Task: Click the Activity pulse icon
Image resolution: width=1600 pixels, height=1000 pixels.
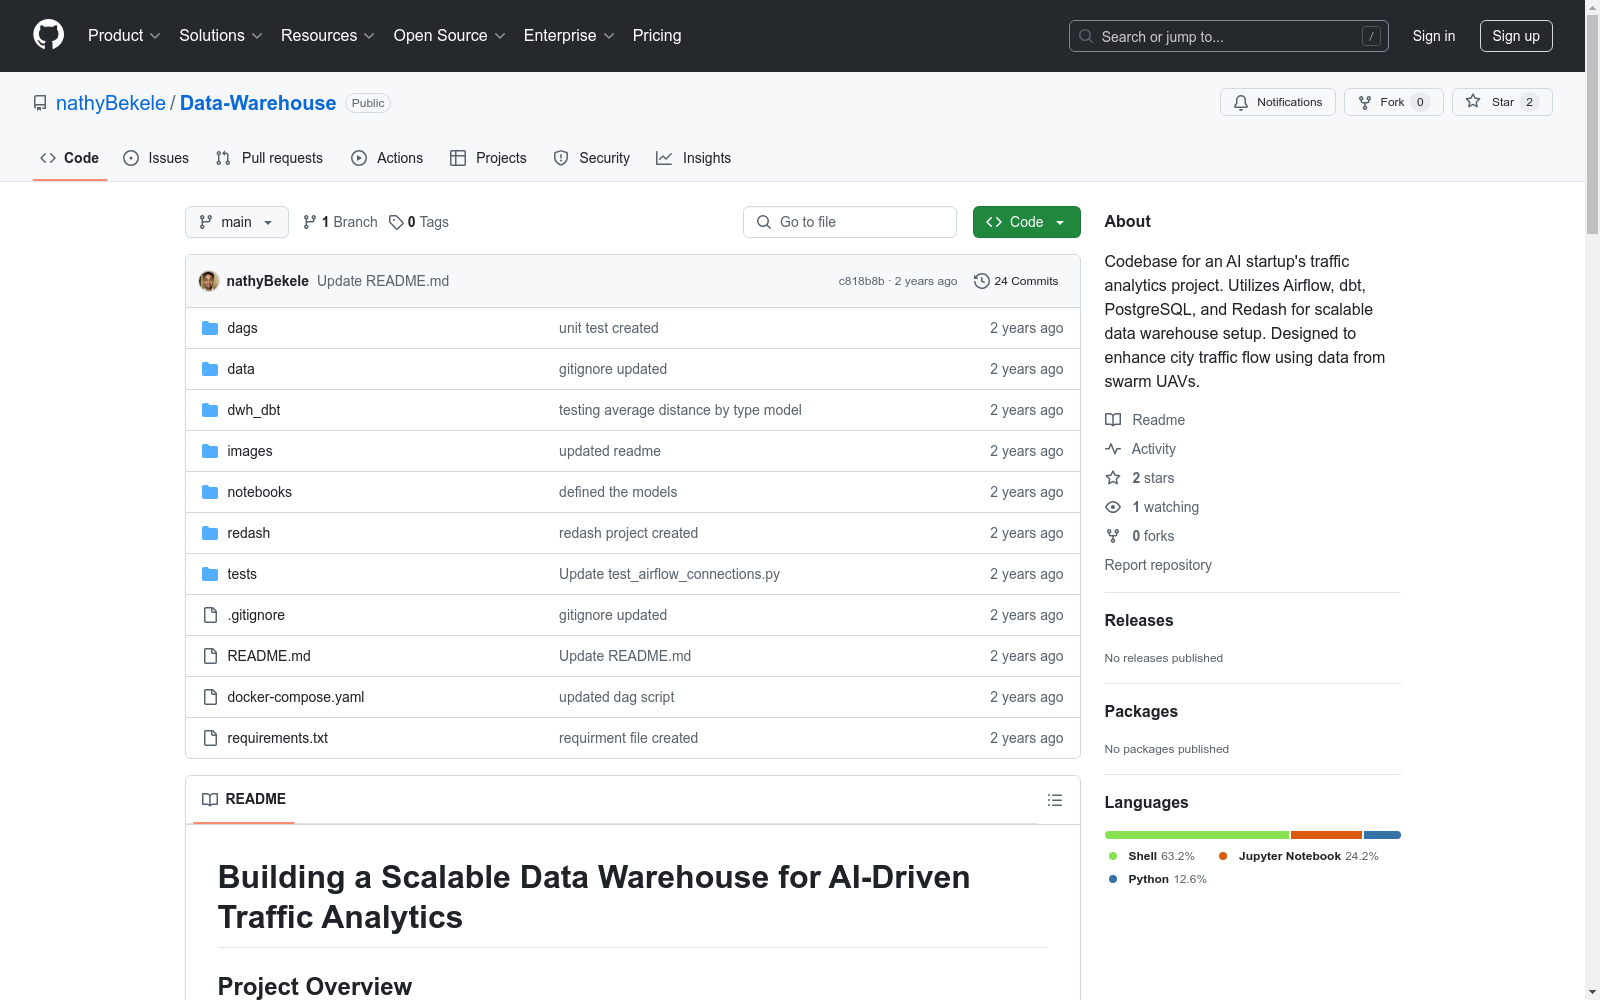Action: tap(1113, 449)
